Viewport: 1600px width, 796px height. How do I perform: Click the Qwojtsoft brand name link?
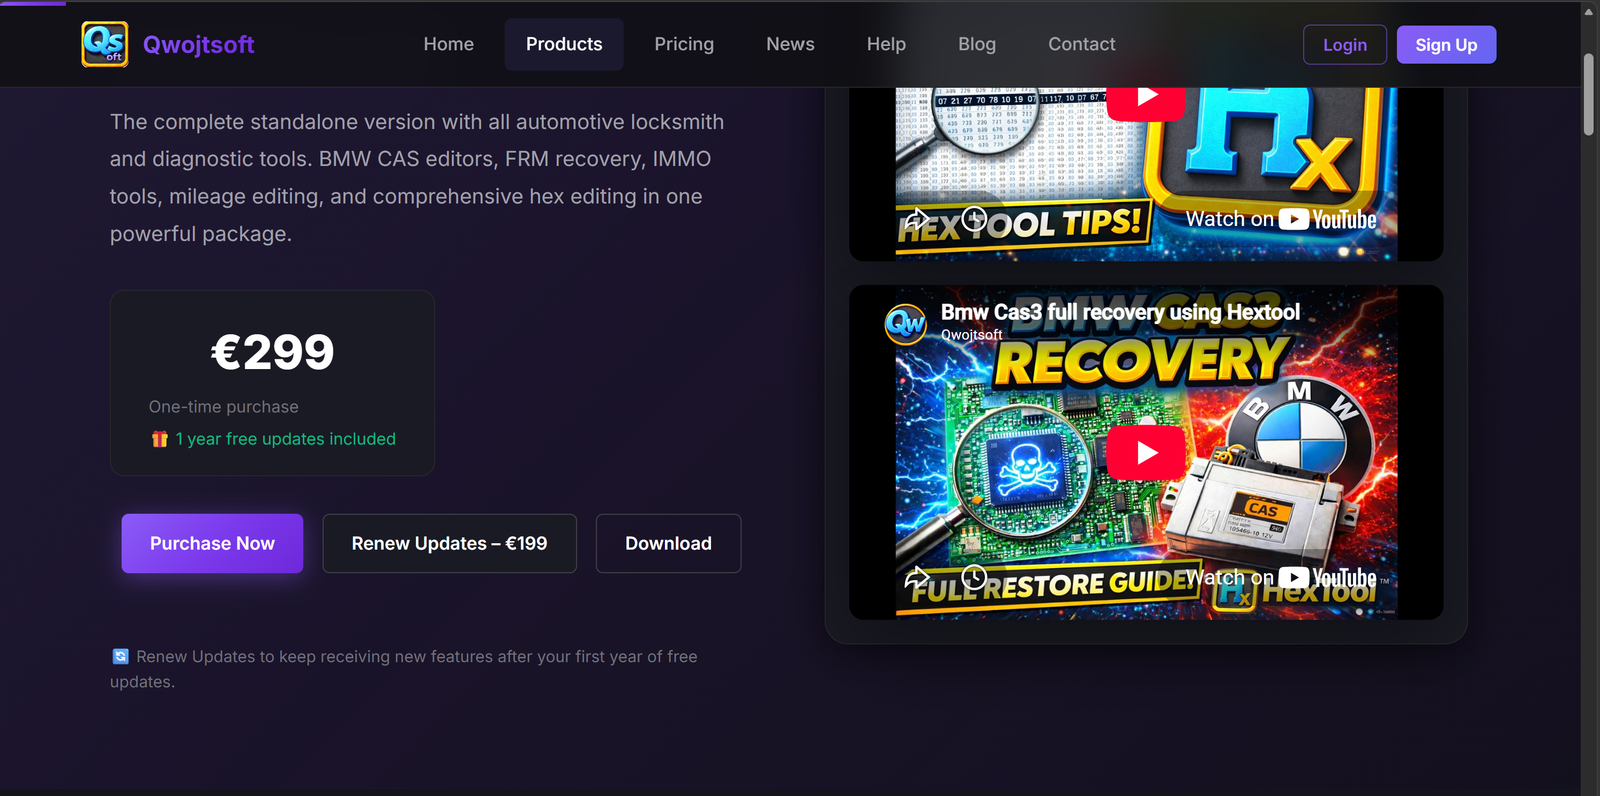(x=198, y=44)
